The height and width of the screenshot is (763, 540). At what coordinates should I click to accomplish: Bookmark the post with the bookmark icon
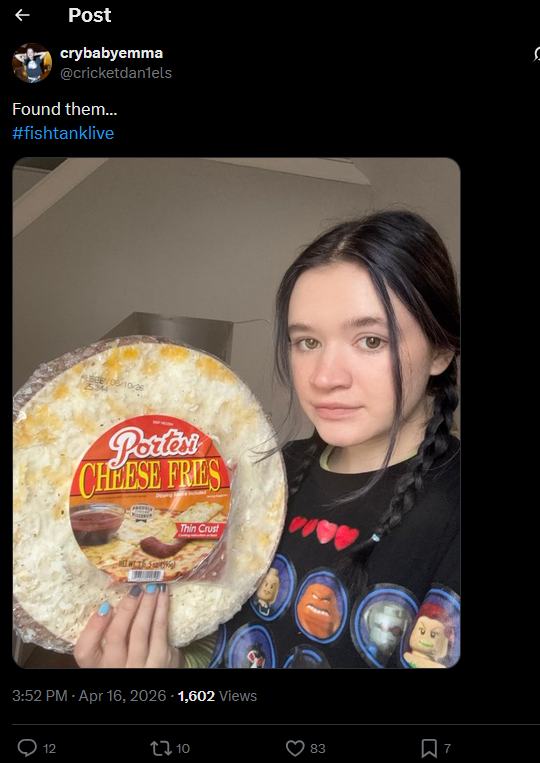coord(429,748)
